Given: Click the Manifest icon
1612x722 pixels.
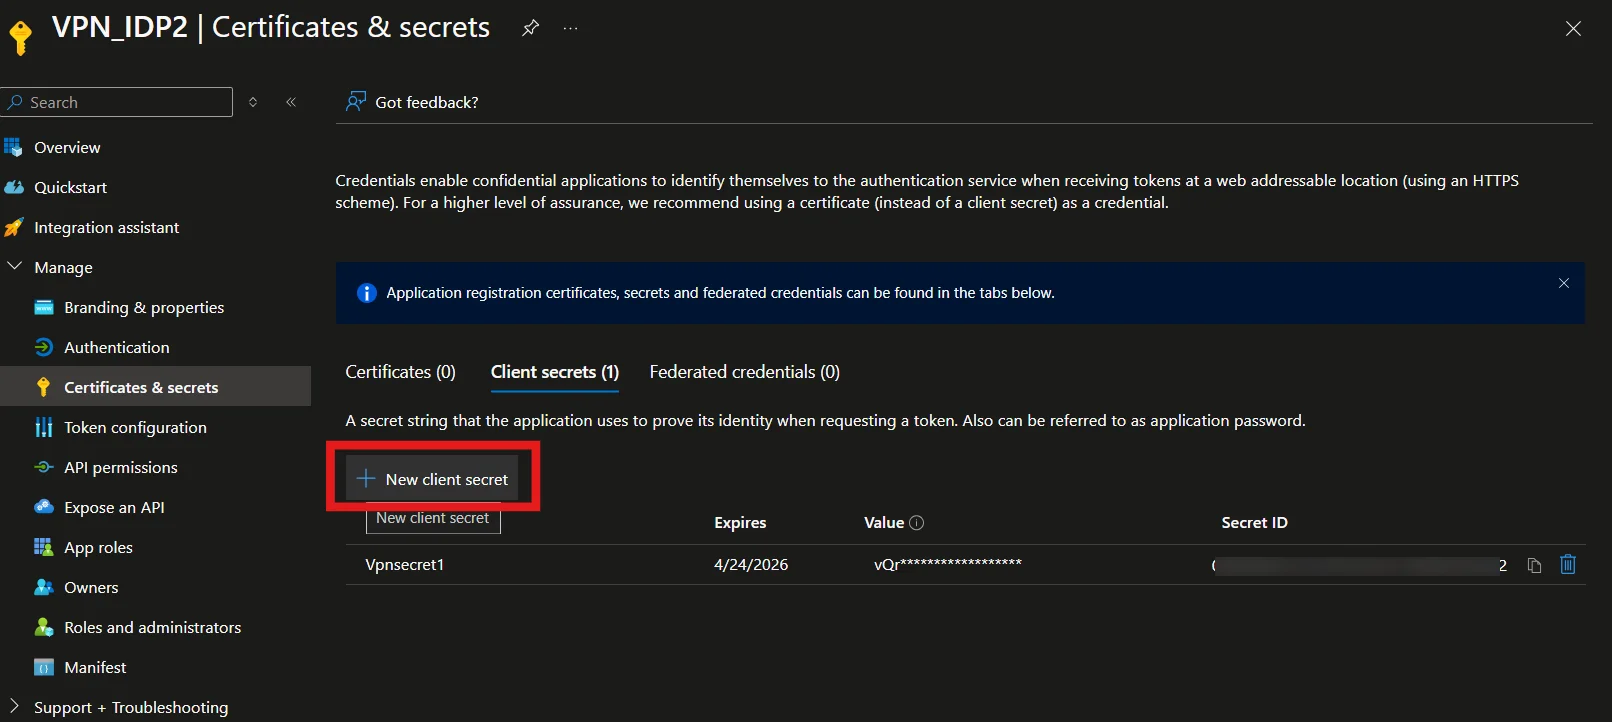Looking at the screenshot, I should tap(43, 667).
